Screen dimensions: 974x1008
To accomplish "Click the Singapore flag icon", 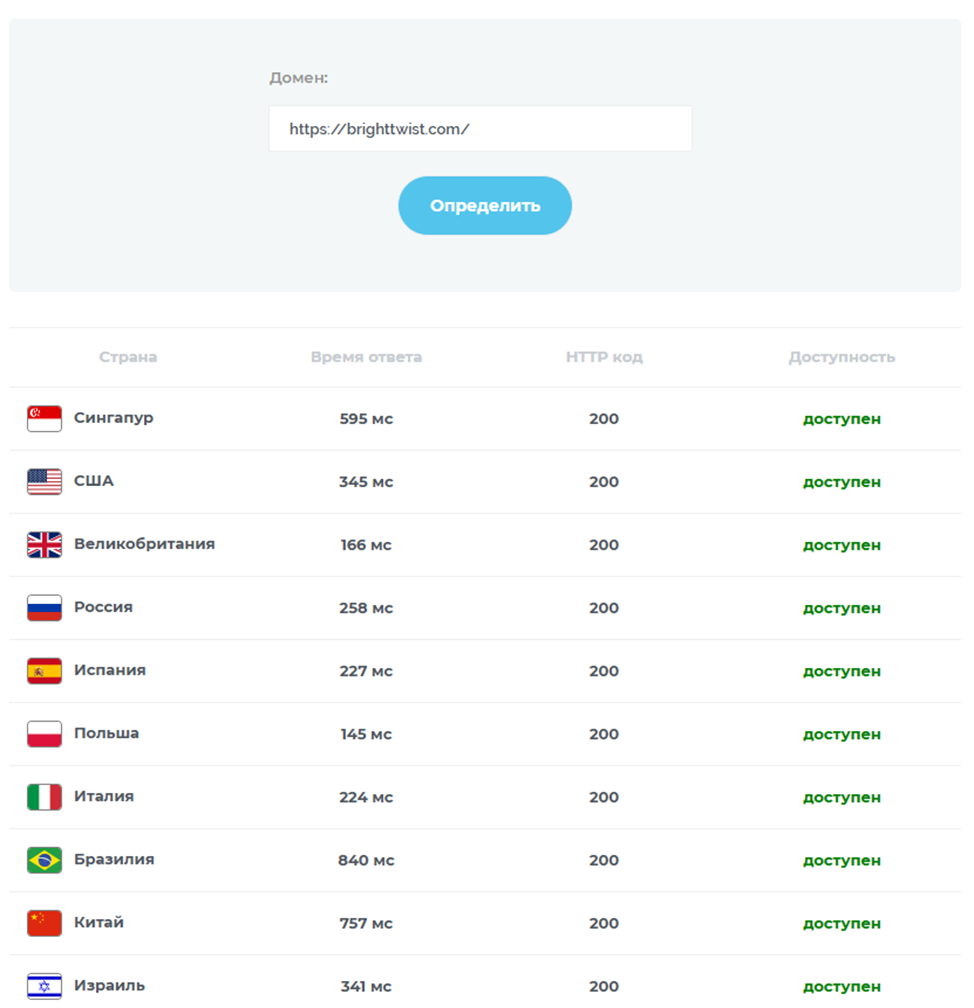I will 44,419.
